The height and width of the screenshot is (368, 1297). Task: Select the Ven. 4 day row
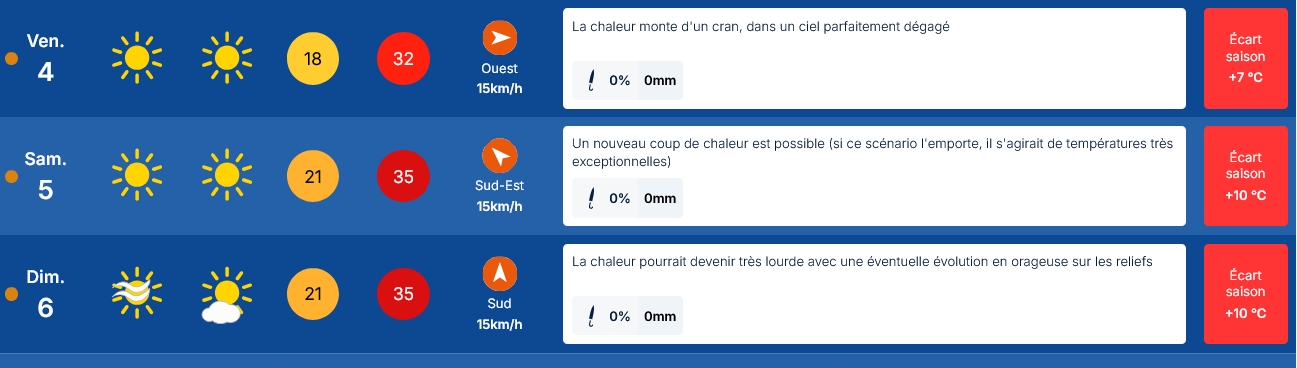click(x=648, y=58)
